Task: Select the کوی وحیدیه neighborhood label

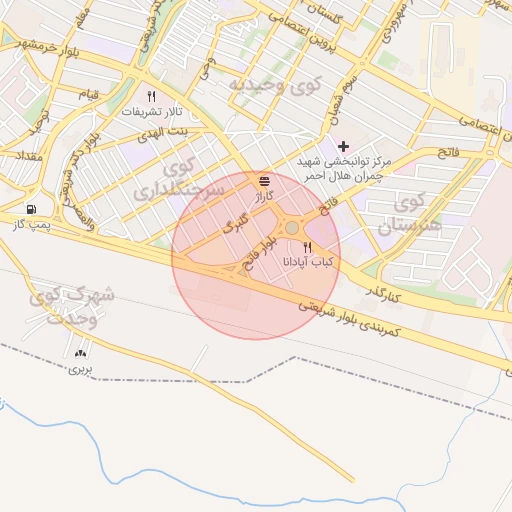Action: [275, 85]
